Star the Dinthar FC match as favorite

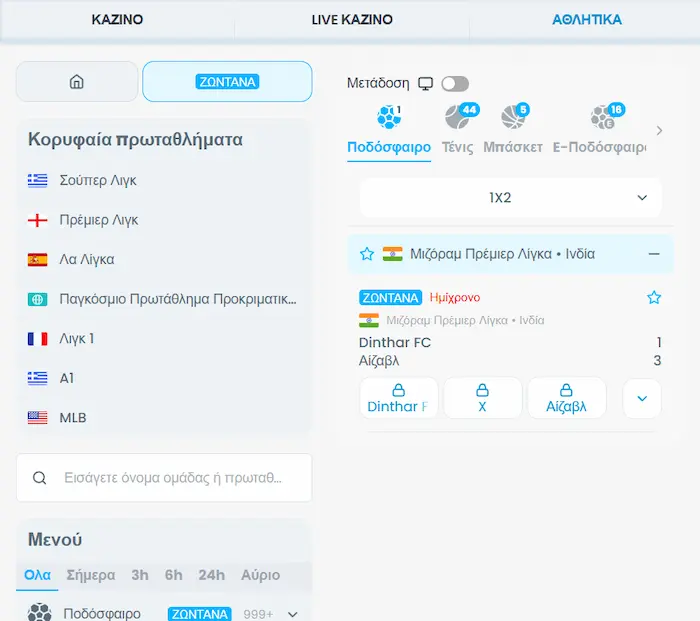point(654,298)
